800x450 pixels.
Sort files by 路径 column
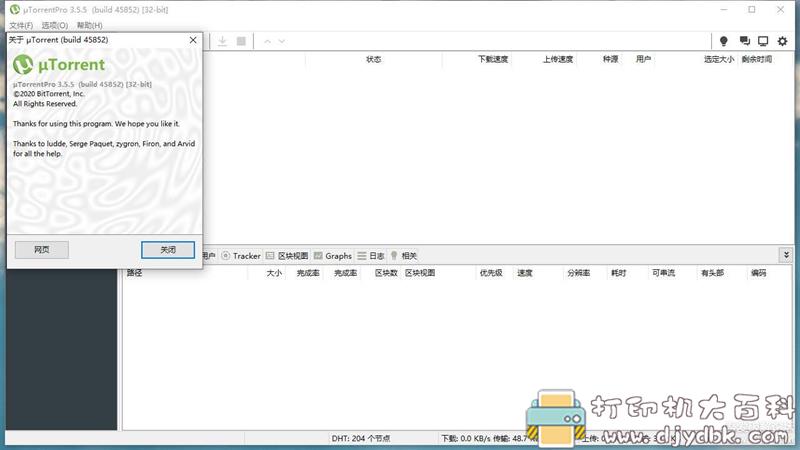click(x=135, y=273)
